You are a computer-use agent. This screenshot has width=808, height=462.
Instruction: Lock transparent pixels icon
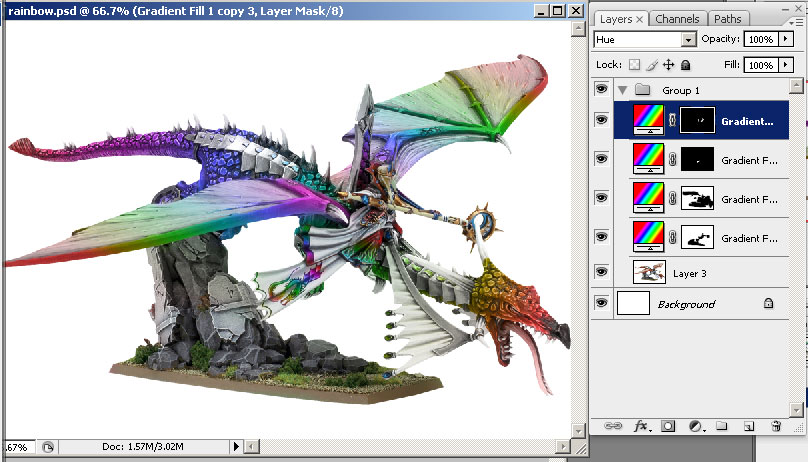click(x=634, y=64)
